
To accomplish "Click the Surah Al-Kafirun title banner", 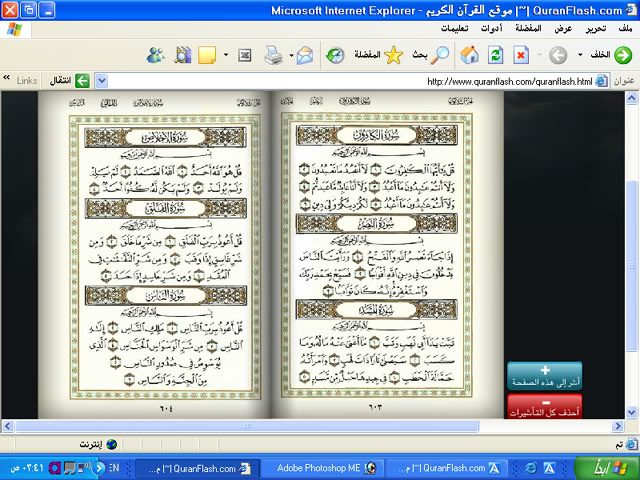I will pyautogui.click(x=377, y=136).
